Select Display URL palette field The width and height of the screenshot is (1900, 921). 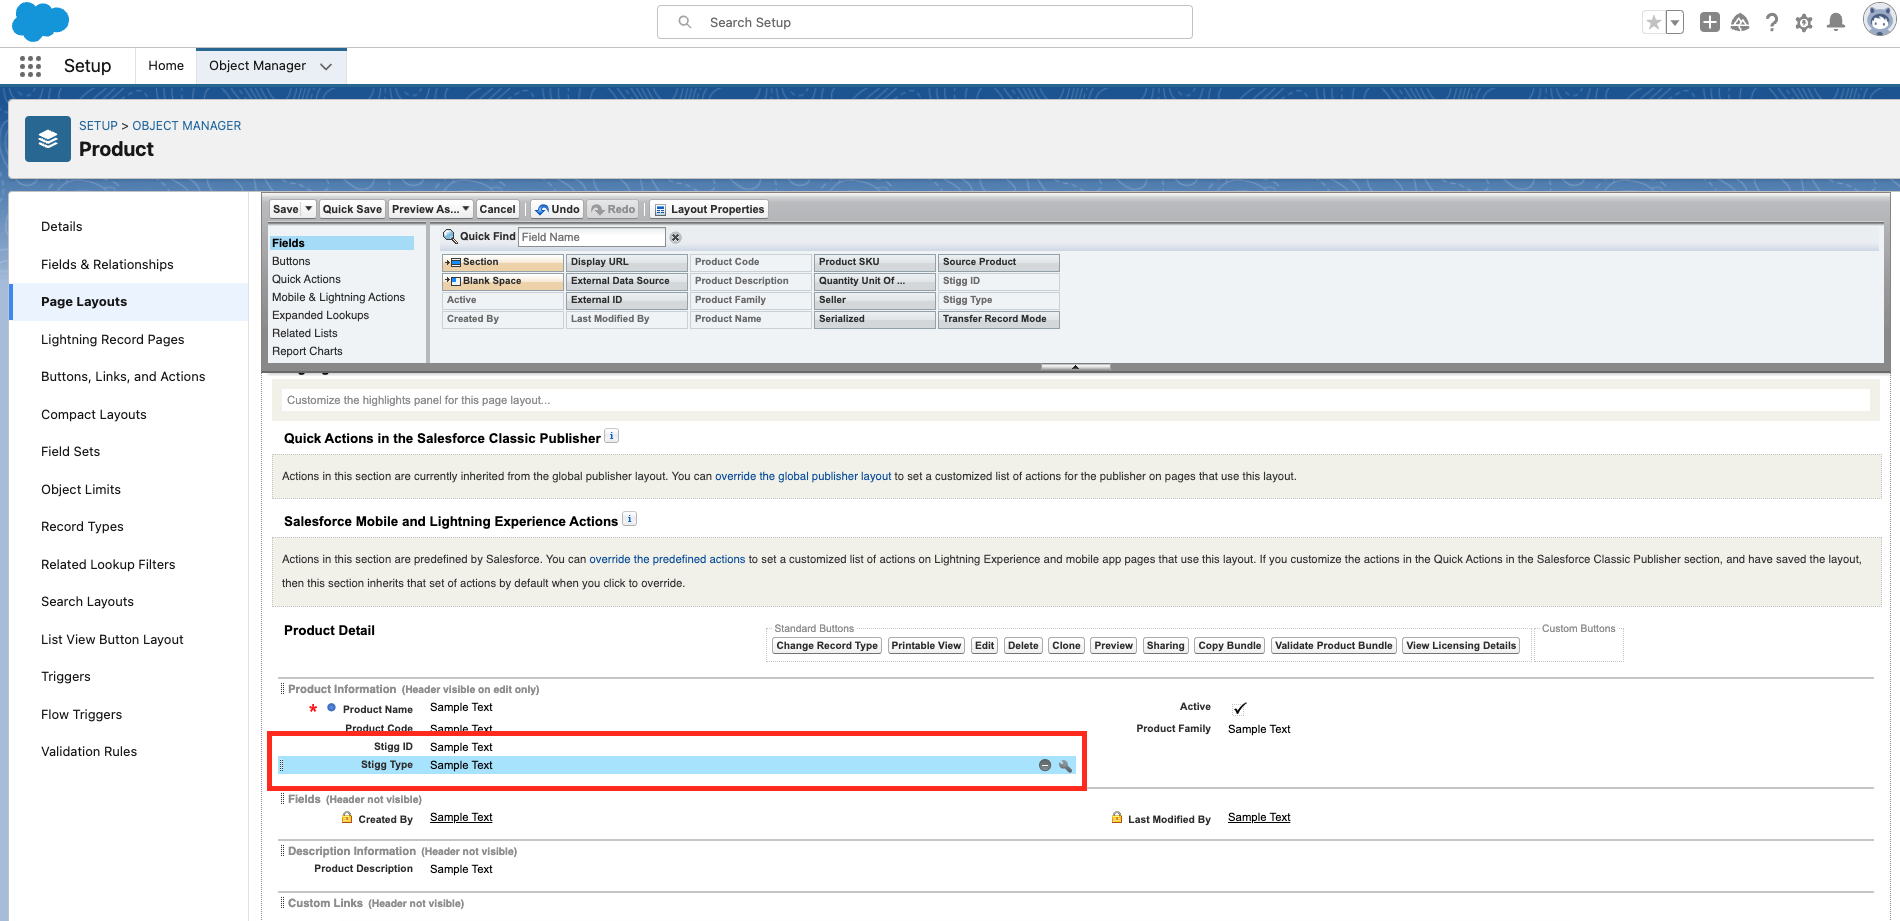[x=627, y=262]
